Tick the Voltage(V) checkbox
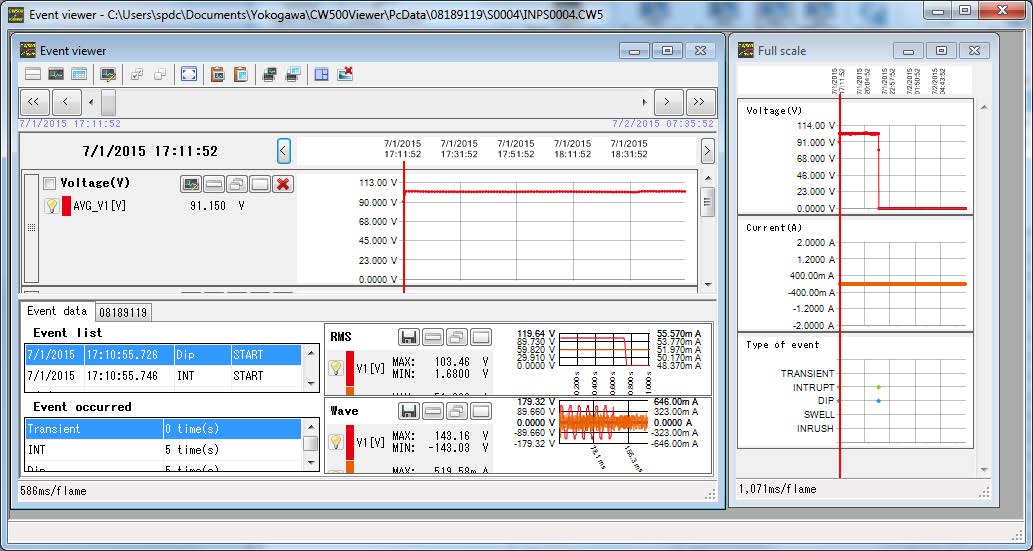The width and height of the screenshot is (1033, 551). point(49,183)
